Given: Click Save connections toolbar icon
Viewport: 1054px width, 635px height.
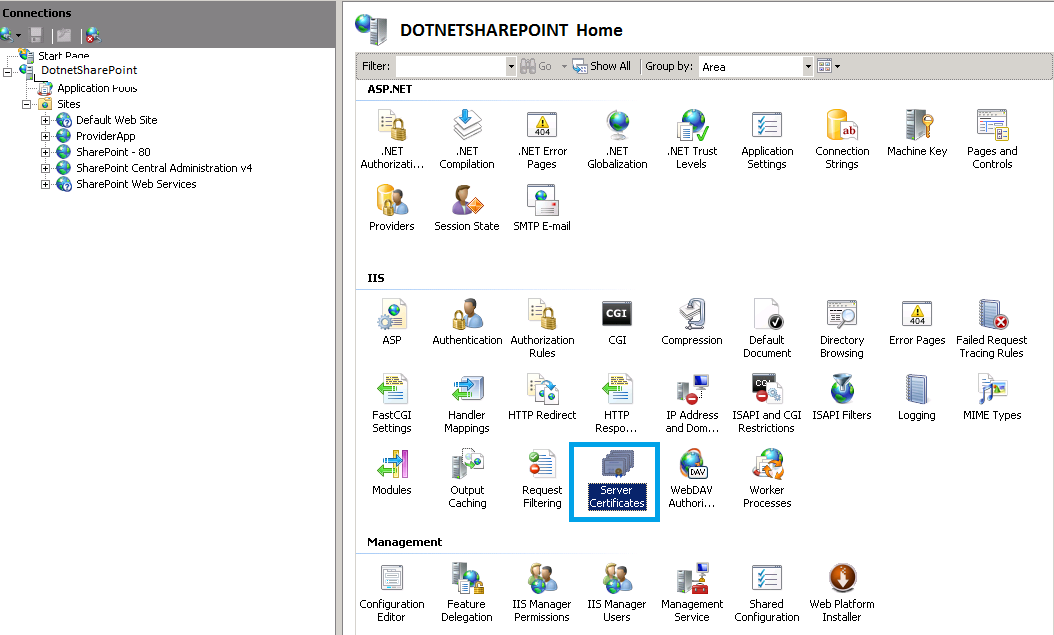Looking at the screenshot, I should [x=36, y=35].
